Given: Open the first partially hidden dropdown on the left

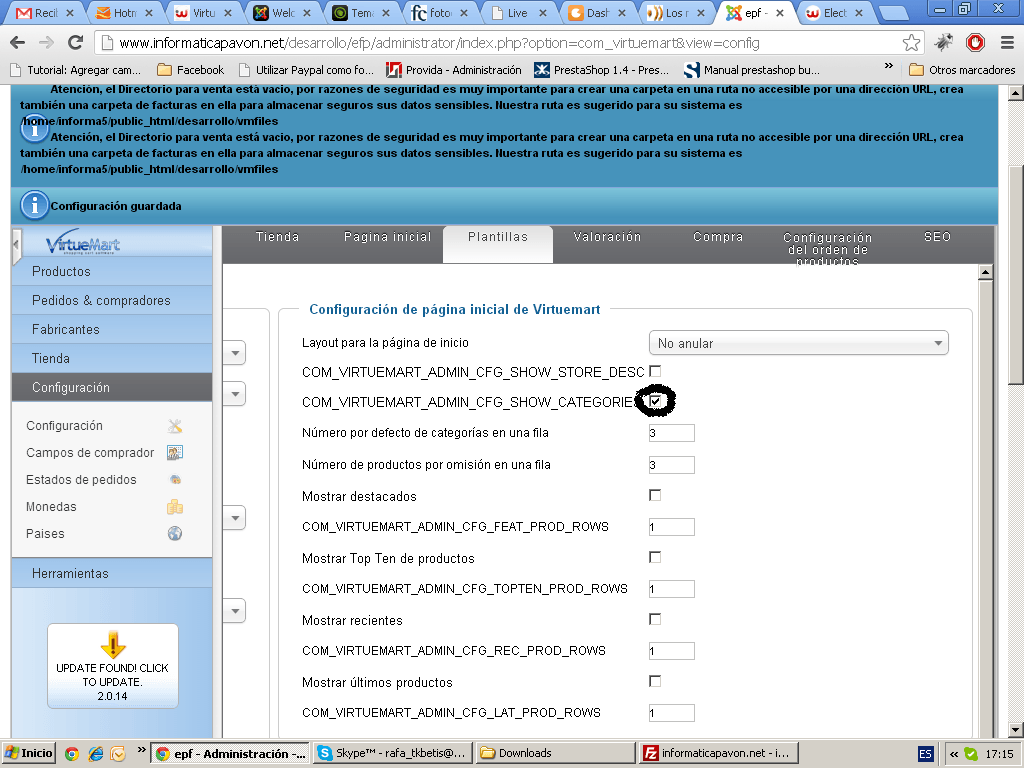Looking at the screenshot, I should [234, 353].
